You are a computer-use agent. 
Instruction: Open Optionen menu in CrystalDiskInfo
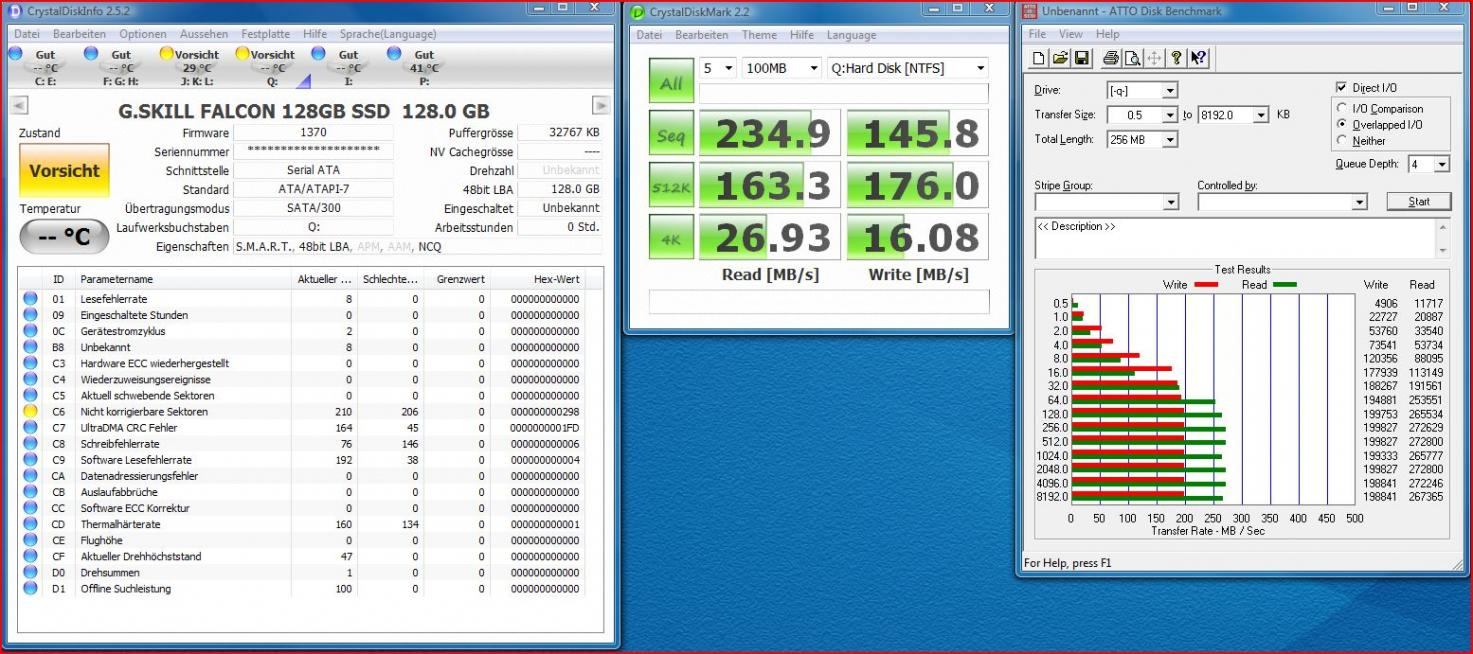[x=143, y=34]
